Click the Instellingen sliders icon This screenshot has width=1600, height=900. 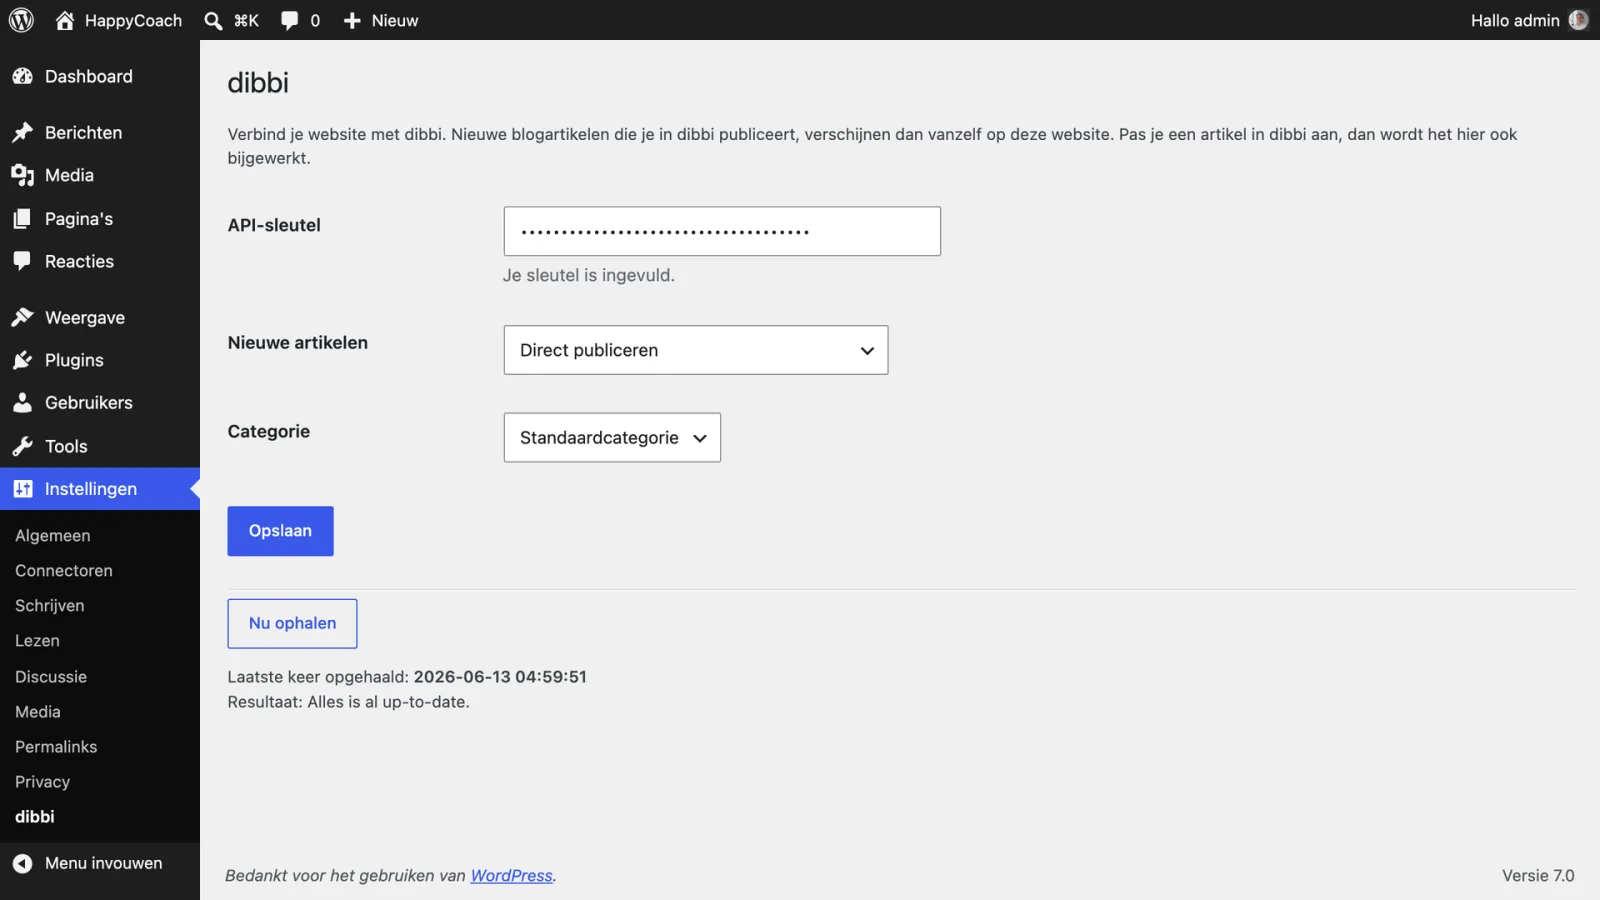pyautogui.click(x=22, y=489)
